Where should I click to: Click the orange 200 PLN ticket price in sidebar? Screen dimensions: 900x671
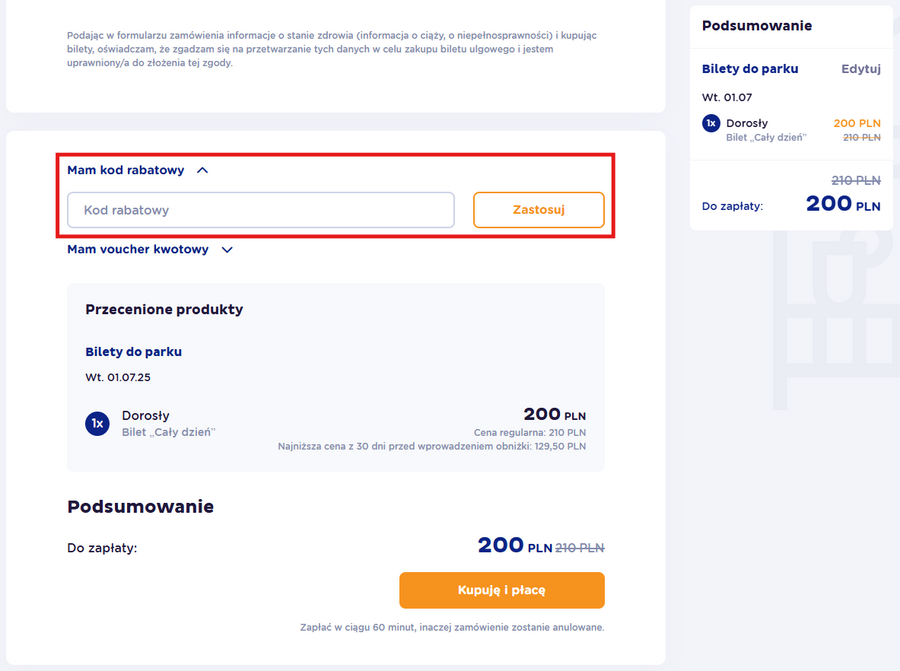[856, 123]
